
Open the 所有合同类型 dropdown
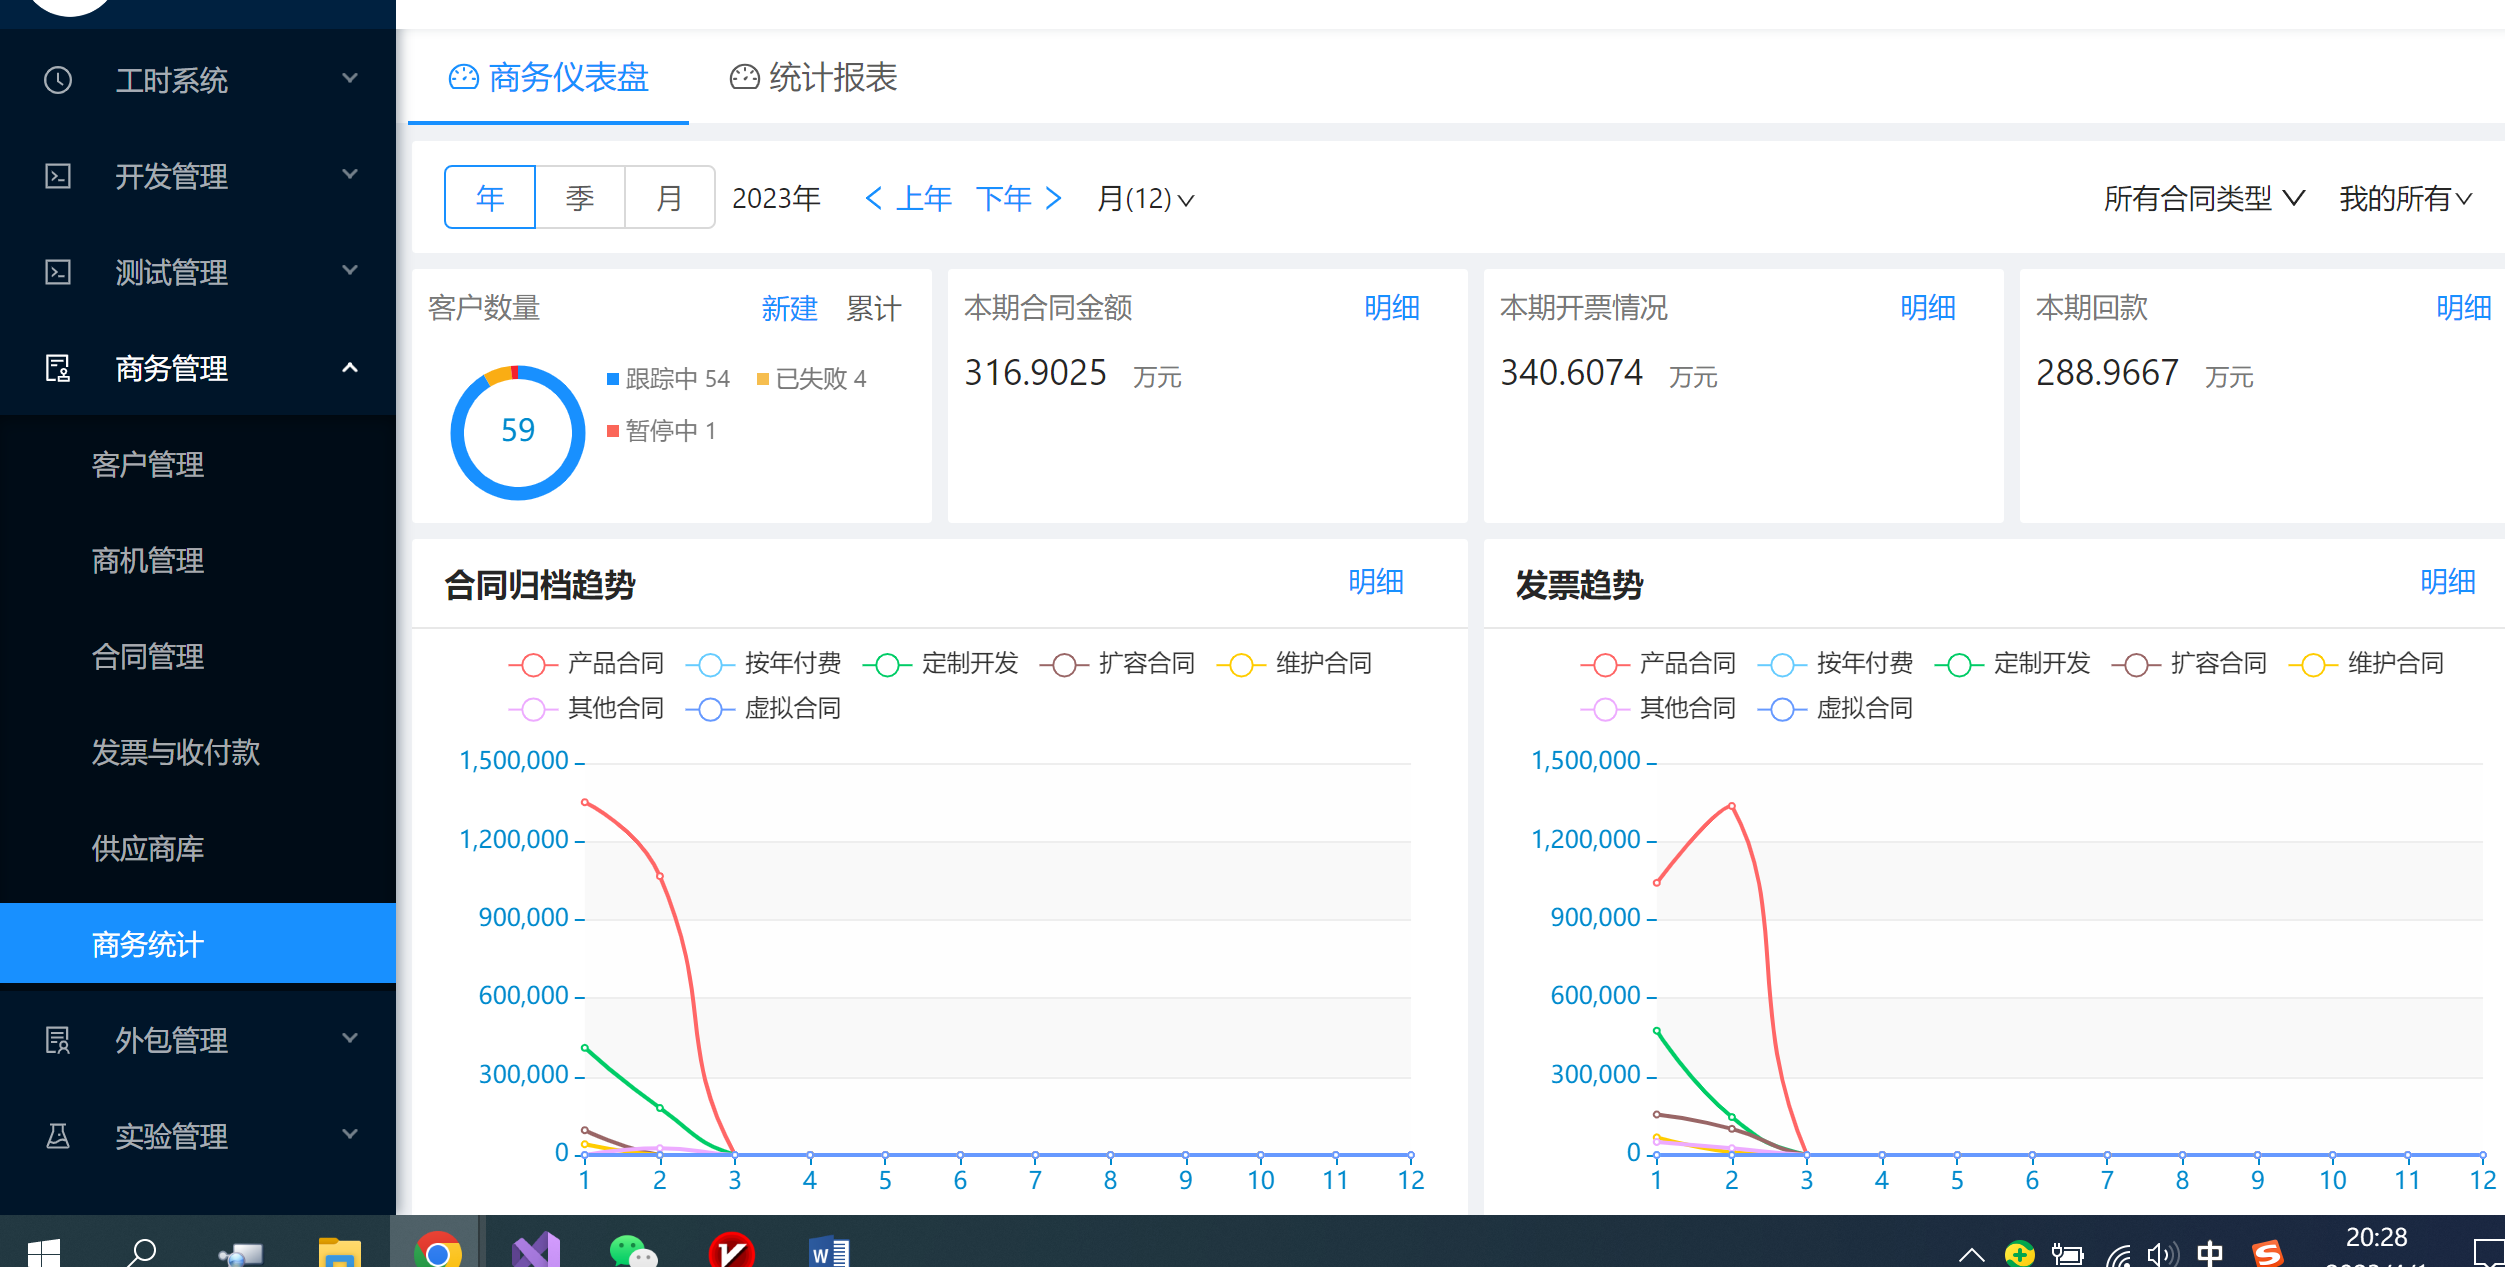2205,199
